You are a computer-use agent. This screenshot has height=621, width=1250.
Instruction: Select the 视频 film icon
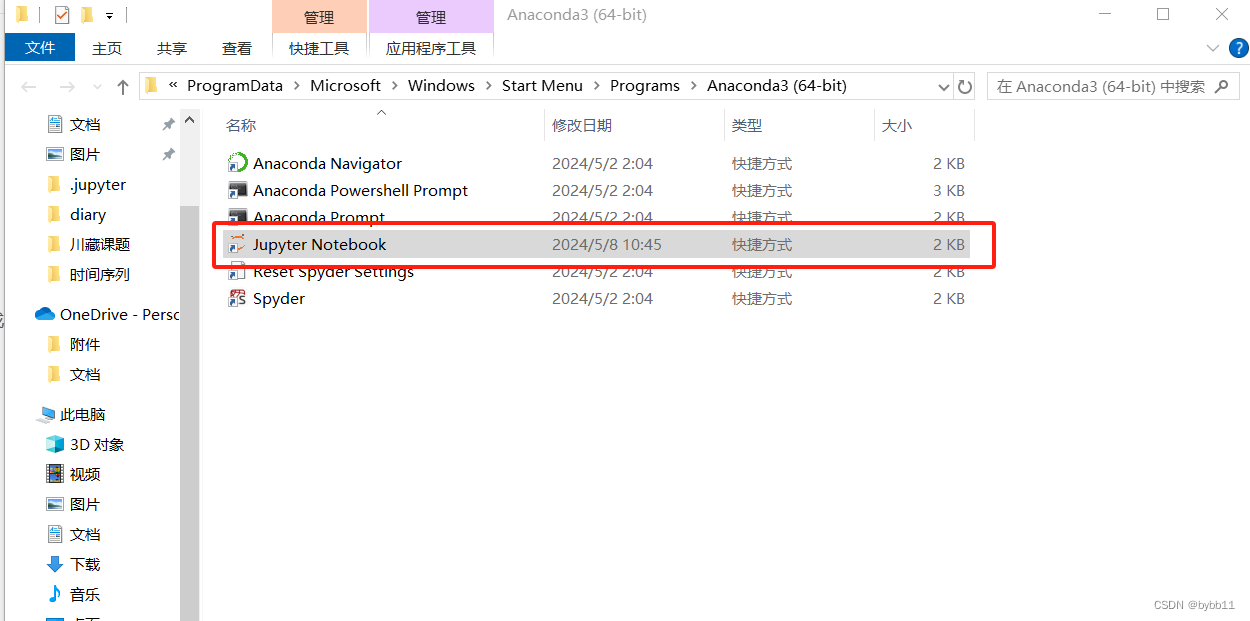click(55, 474)
